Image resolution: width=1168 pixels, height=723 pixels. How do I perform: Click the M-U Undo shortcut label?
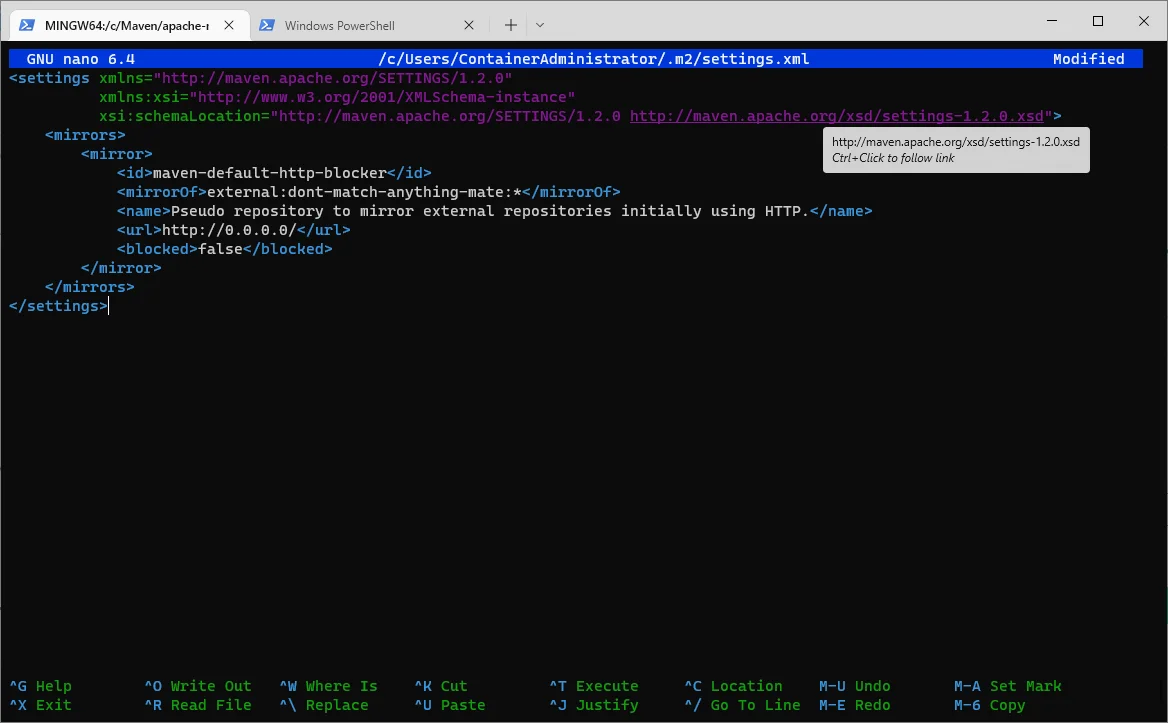[854, 686]
